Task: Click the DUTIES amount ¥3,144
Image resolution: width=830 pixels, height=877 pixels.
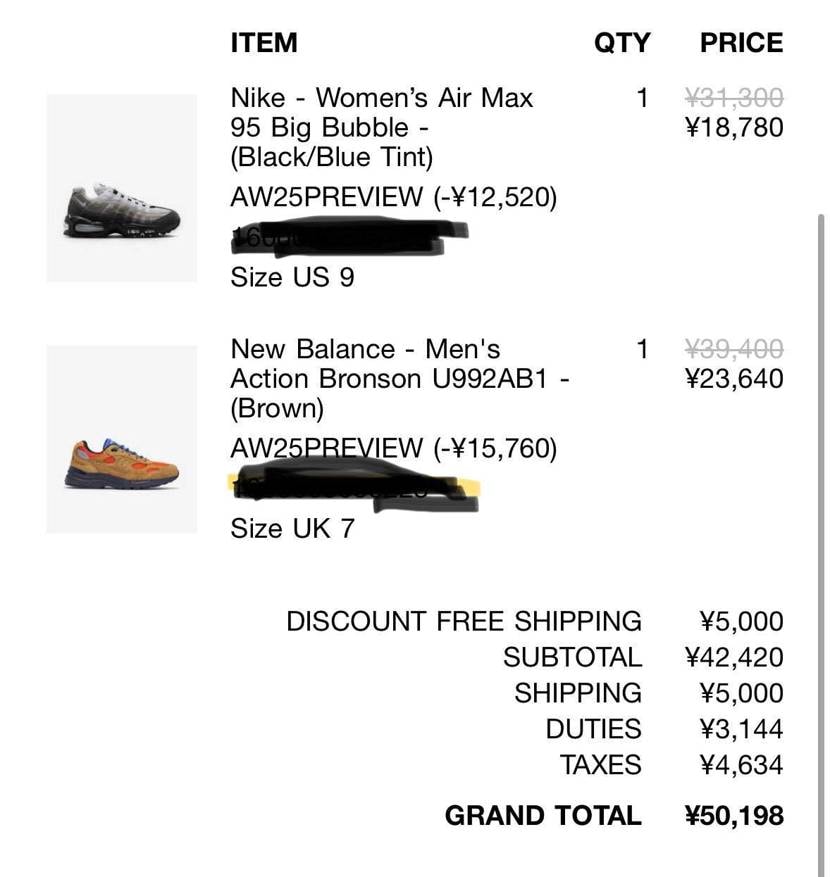Action: click(x=741, y=729)
